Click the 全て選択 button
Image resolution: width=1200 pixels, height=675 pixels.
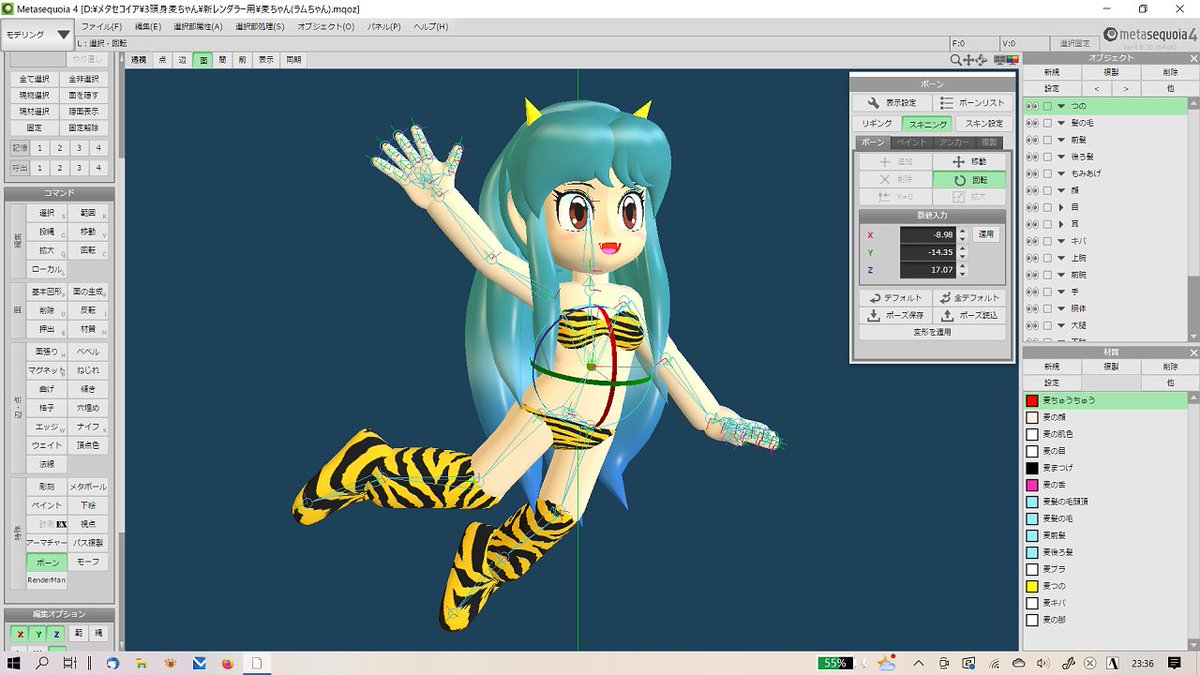point(34,79)
